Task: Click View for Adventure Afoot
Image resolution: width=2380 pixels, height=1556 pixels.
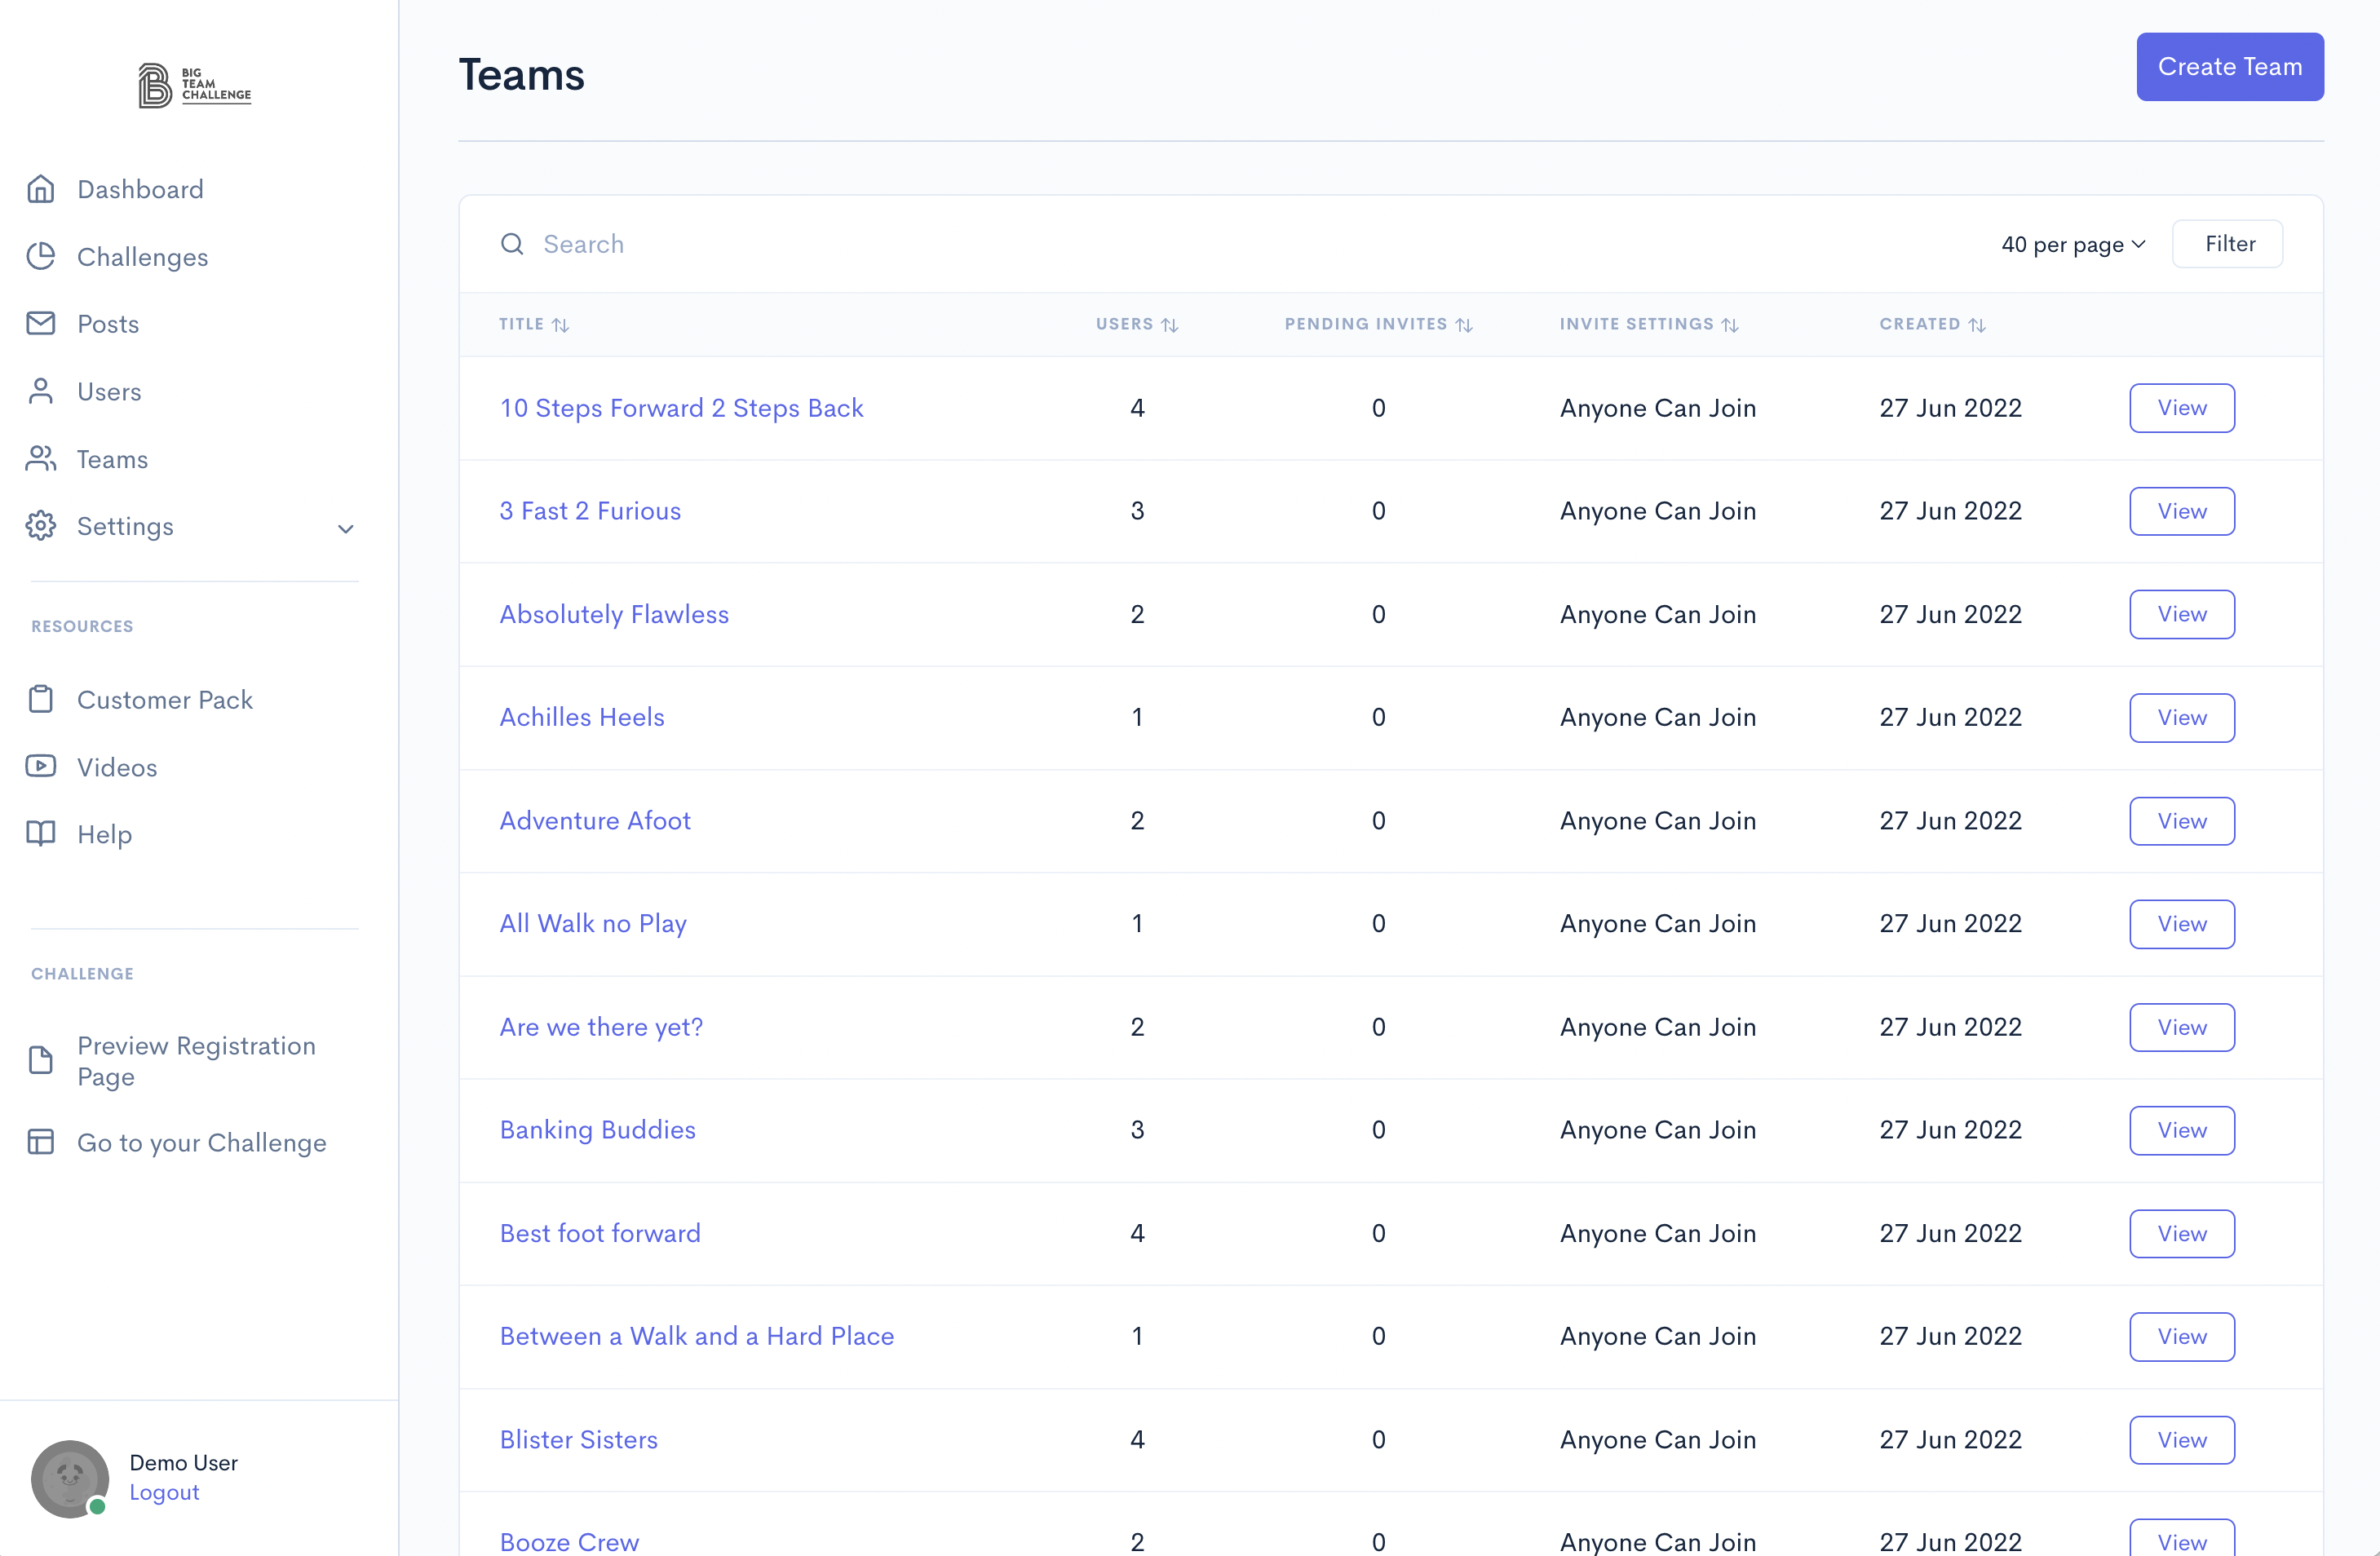Action: 2181,820
